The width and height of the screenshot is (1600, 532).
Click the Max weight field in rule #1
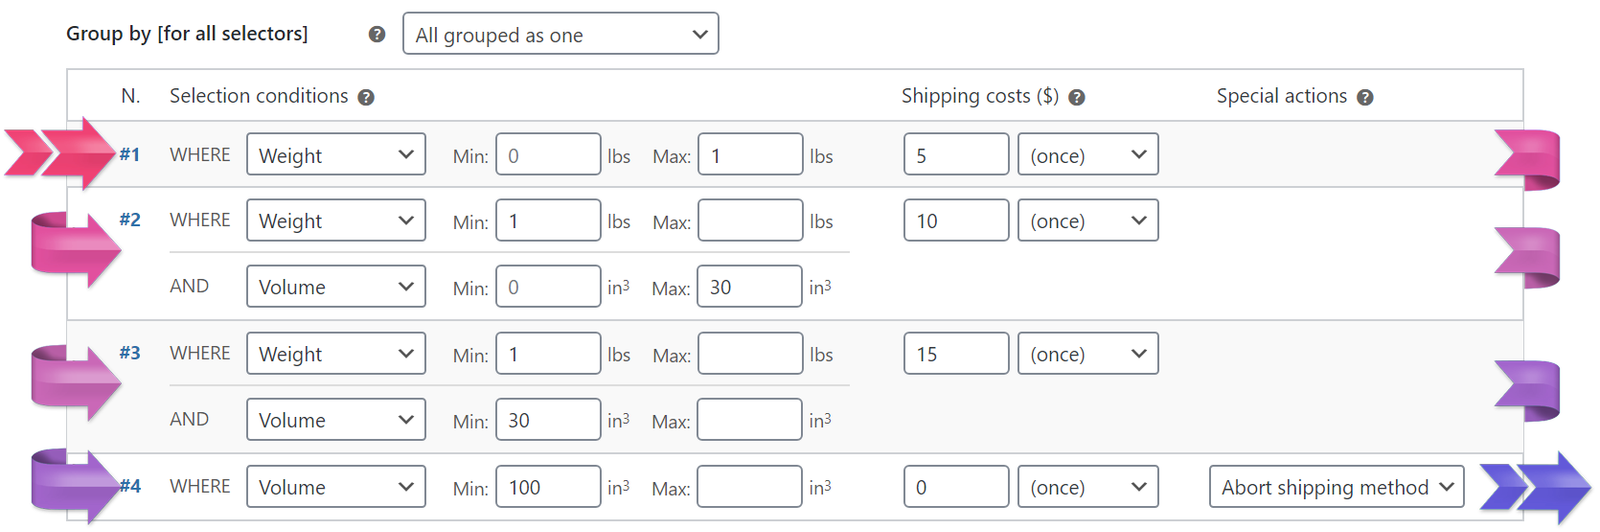tap(750, 155)
